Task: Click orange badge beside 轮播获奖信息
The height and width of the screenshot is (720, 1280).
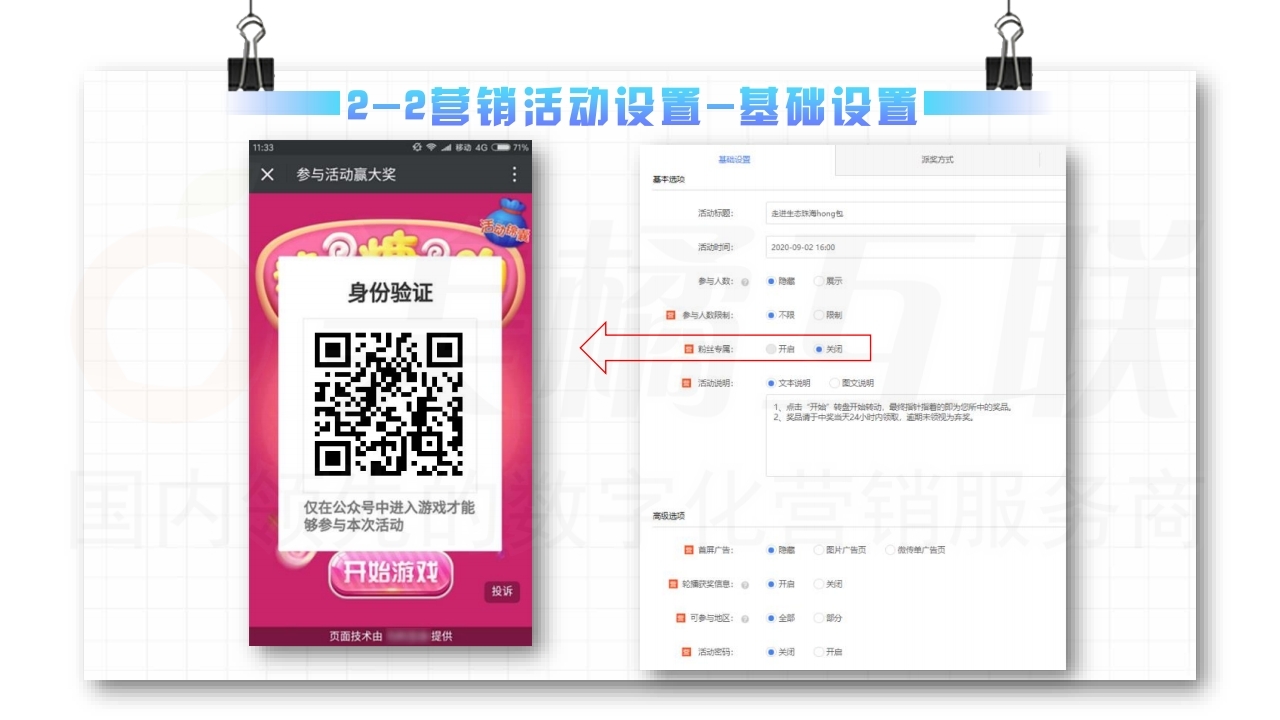Action: click(x=672, y=584)
